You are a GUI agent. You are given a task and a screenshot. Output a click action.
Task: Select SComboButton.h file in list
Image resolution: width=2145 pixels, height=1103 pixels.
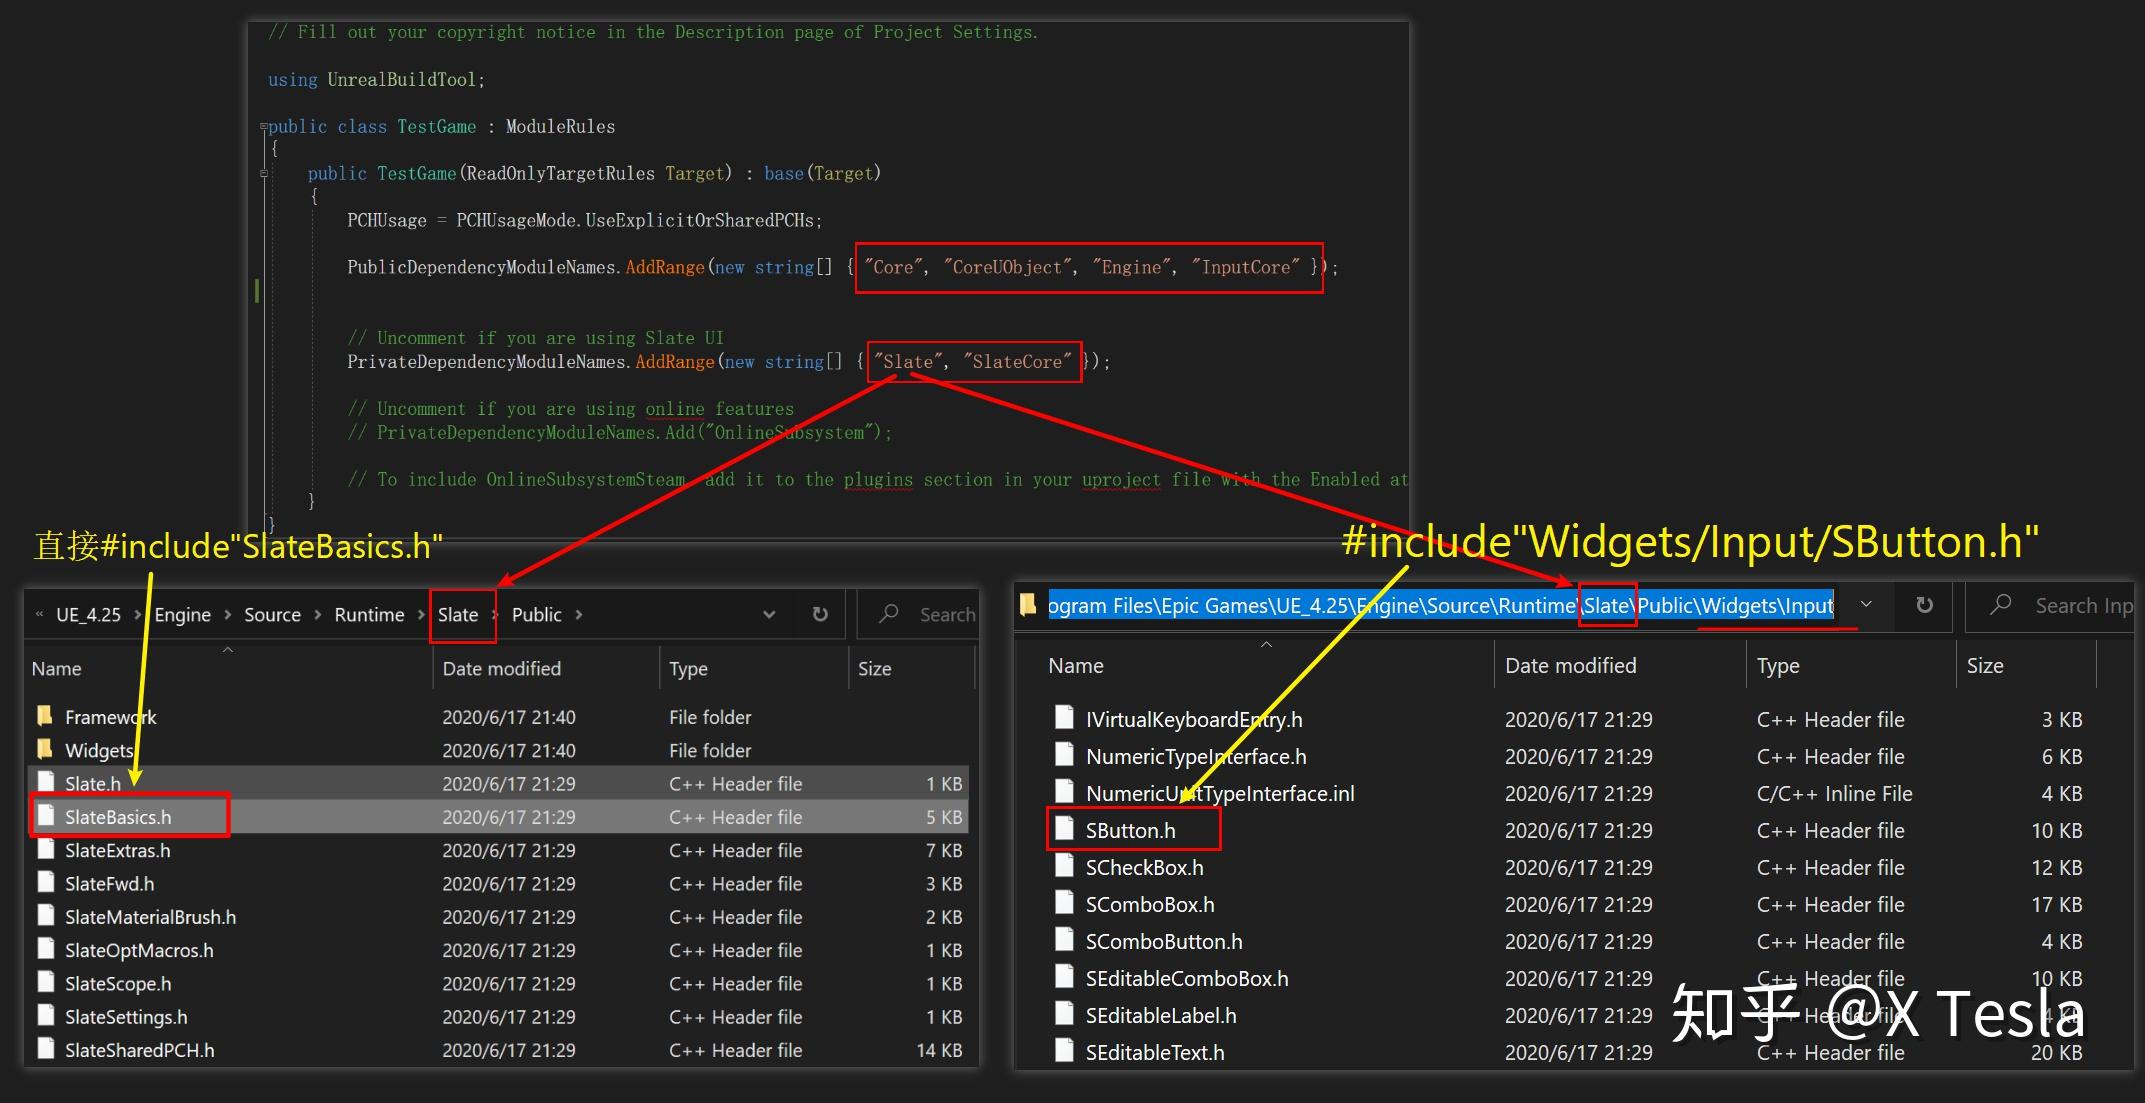coord(1164,941)
